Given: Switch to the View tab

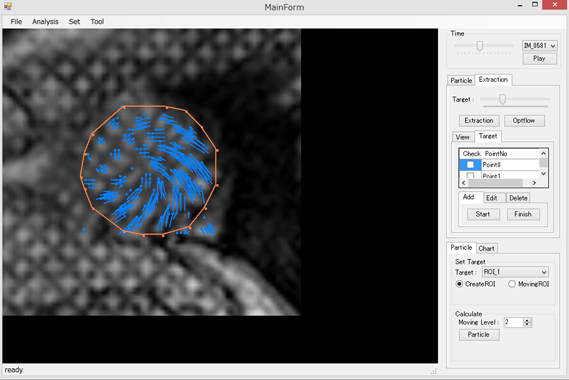Looking at the screenshot, I should pos(462,137).
